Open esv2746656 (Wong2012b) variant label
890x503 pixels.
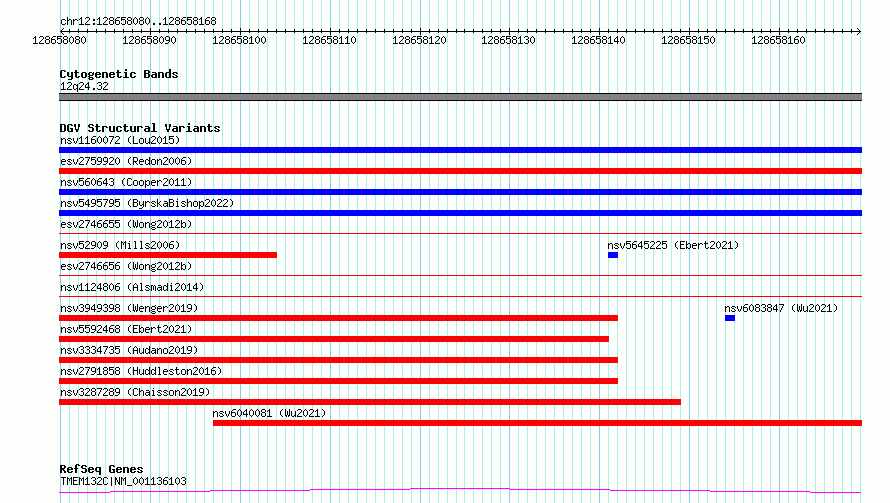pyautogui.click(x=126, y=266)
